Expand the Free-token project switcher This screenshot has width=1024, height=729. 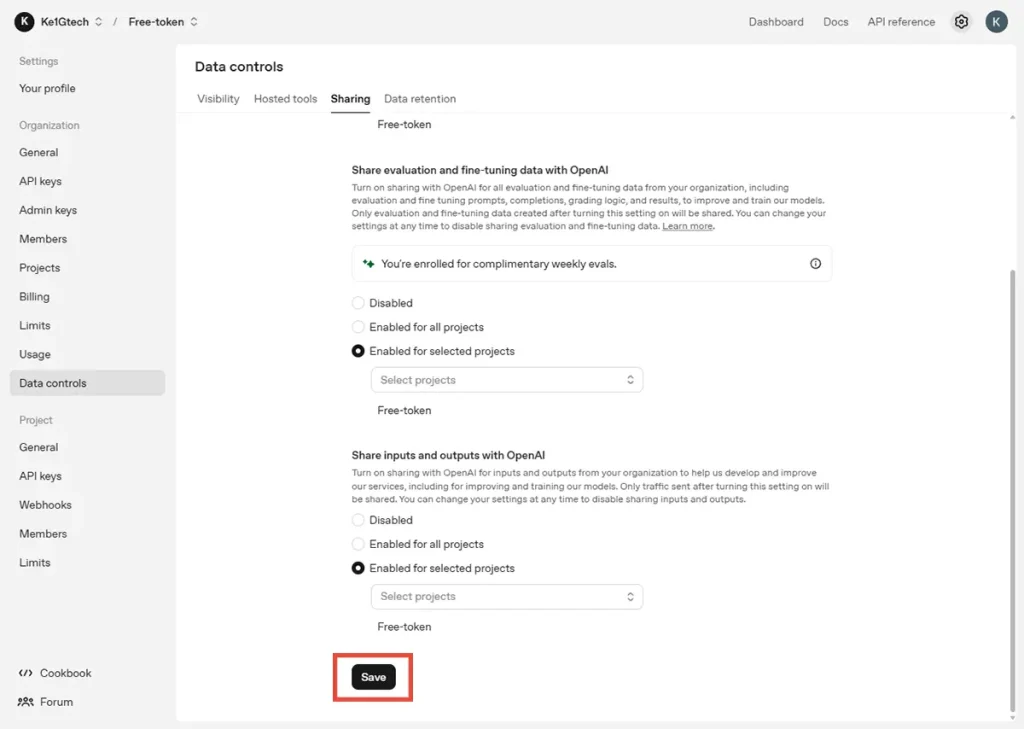click(194, 22)
